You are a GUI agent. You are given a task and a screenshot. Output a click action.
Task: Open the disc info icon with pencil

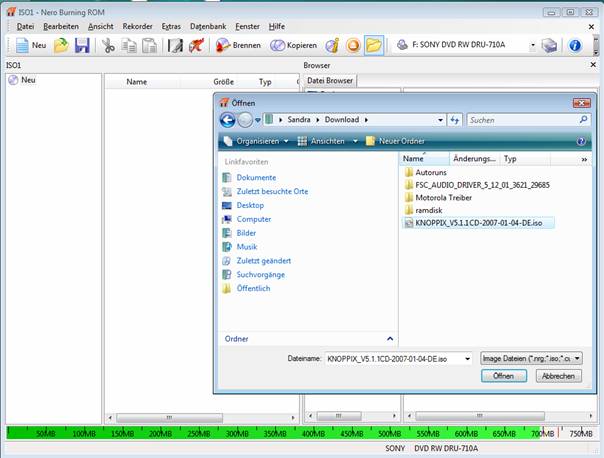332,45
